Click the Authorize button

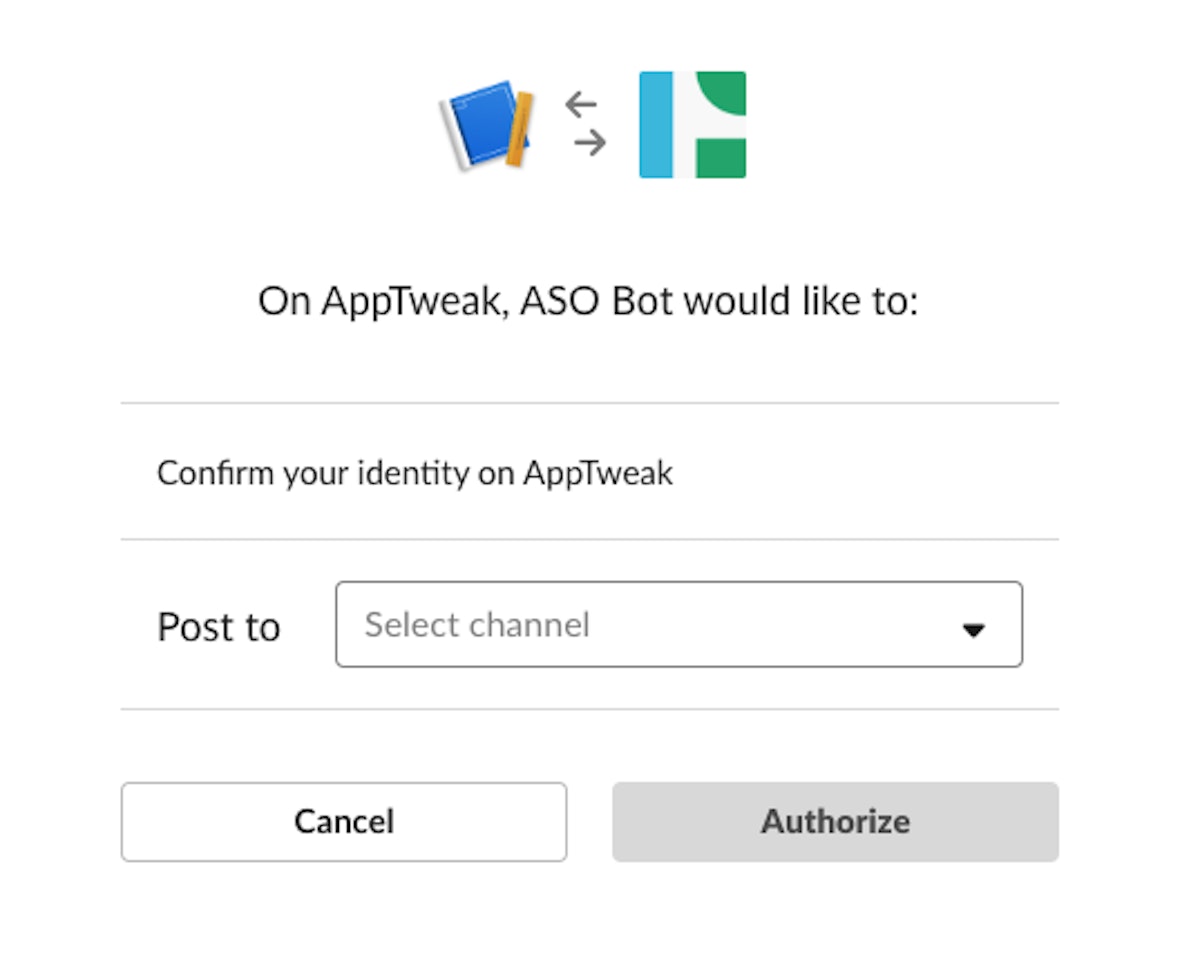tap(835, 821)
